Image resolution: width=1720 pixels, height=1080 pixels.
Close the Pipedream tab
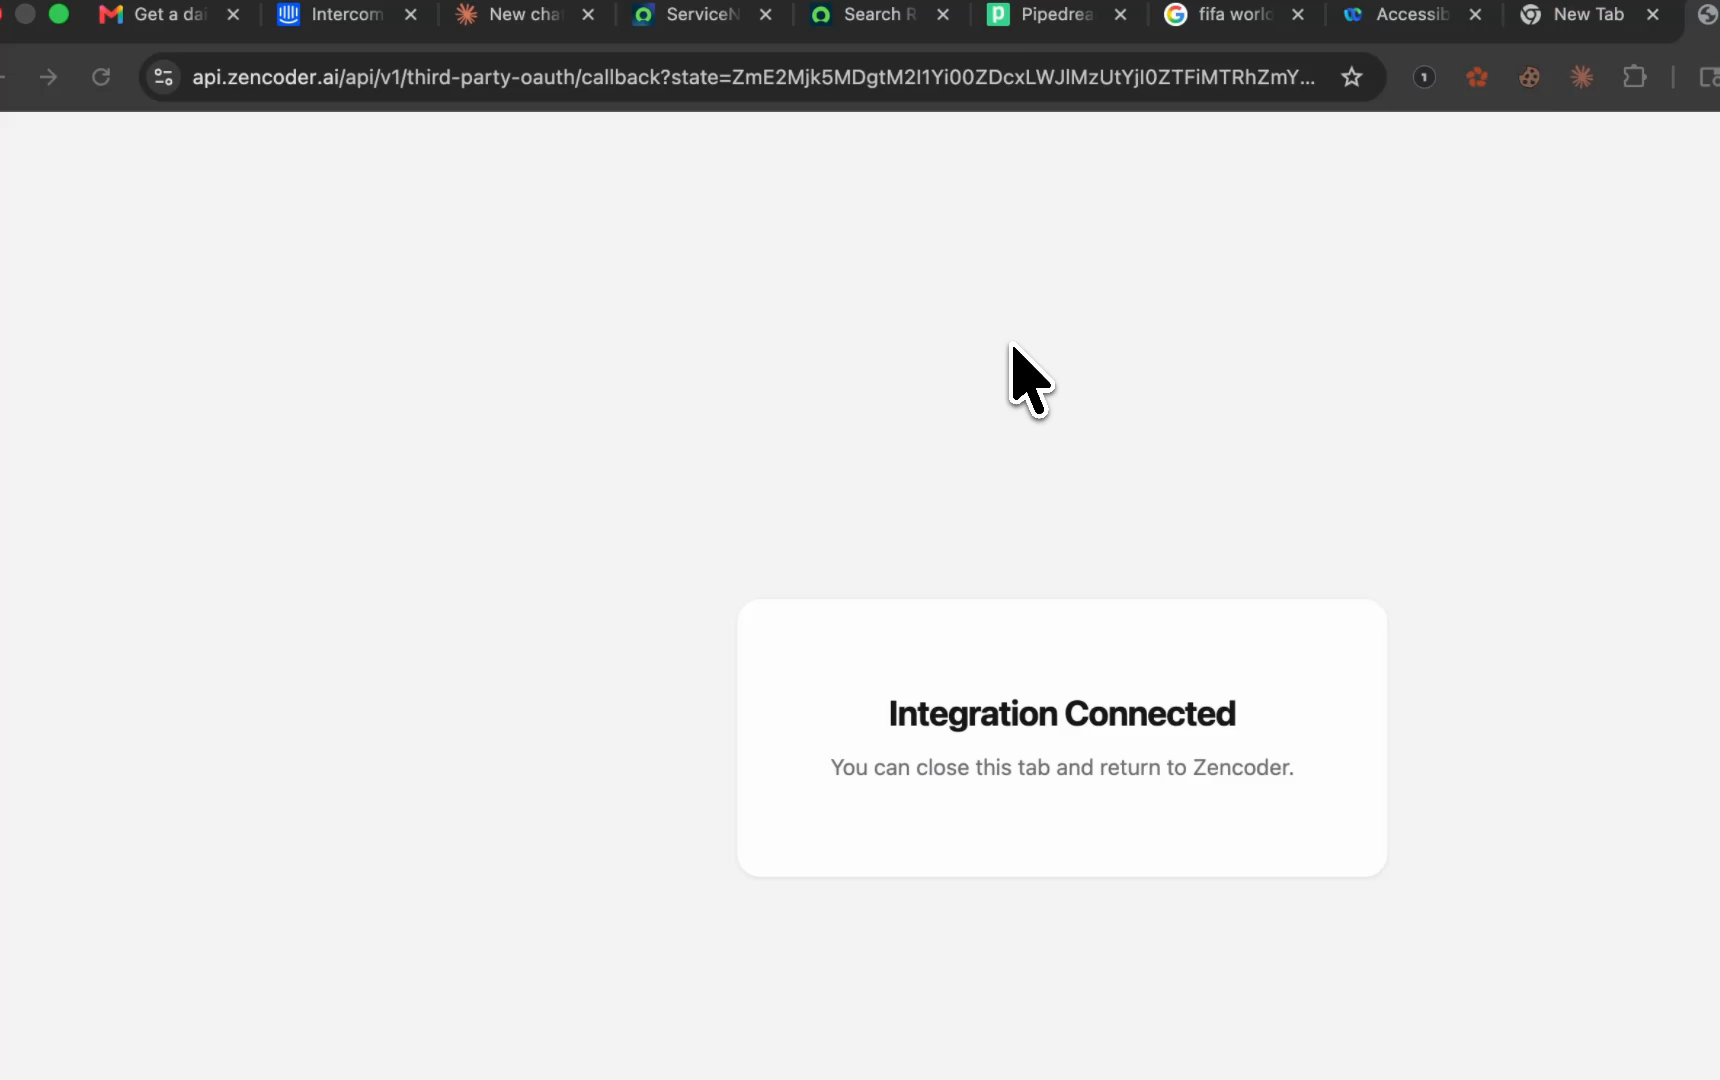[1120, 15]
